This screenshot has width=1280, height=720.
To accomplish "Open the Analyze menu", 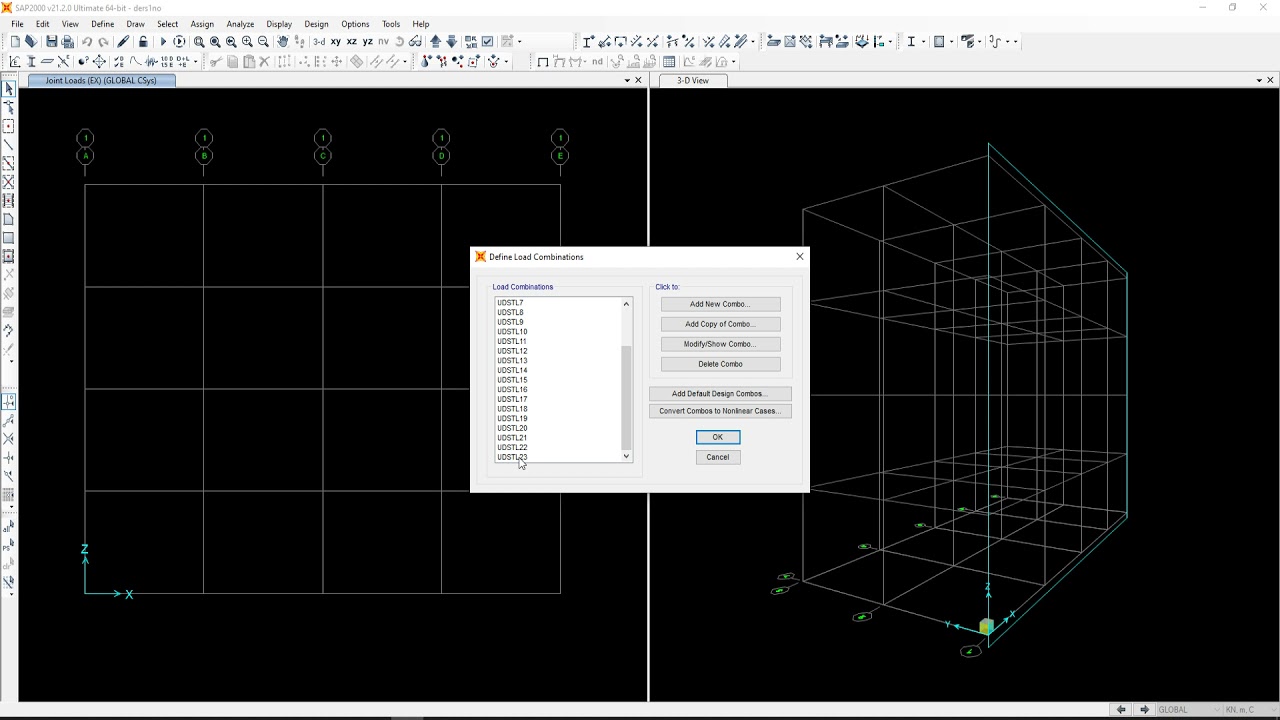I will coord(240,24).
